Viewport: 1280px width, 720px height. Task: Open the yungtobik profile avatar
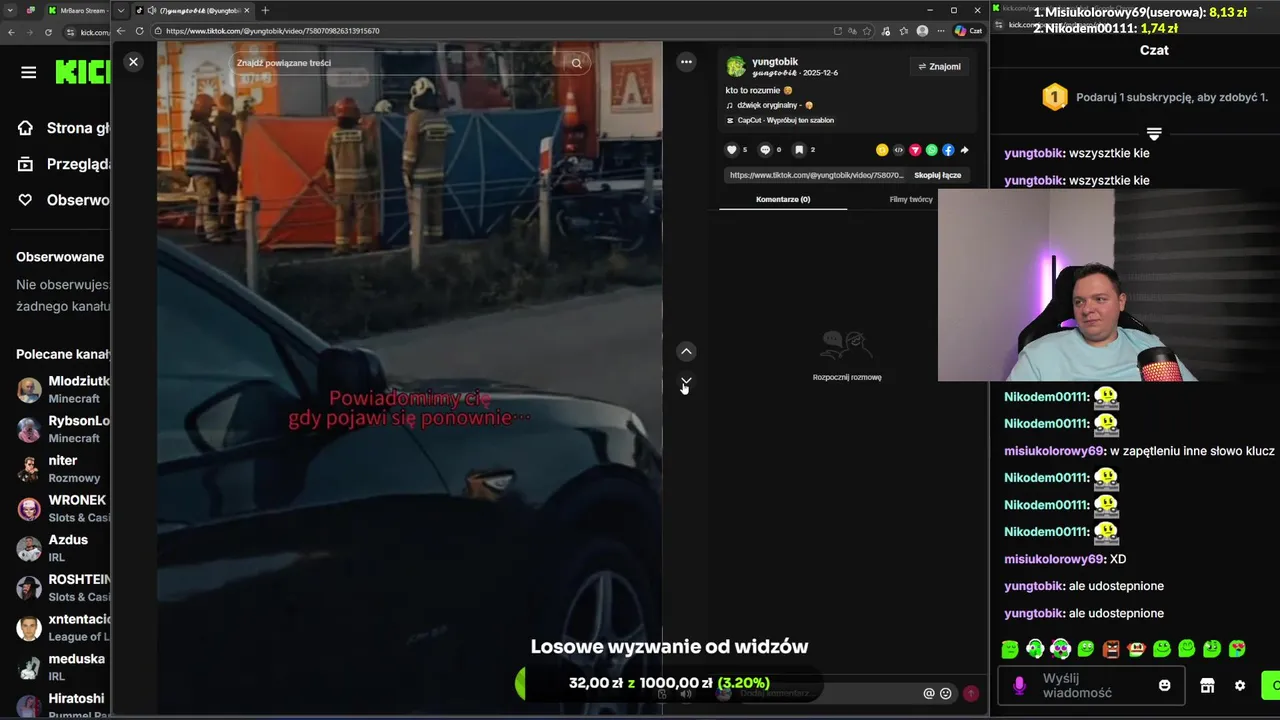pyautogui.click(x=736, y=67)
